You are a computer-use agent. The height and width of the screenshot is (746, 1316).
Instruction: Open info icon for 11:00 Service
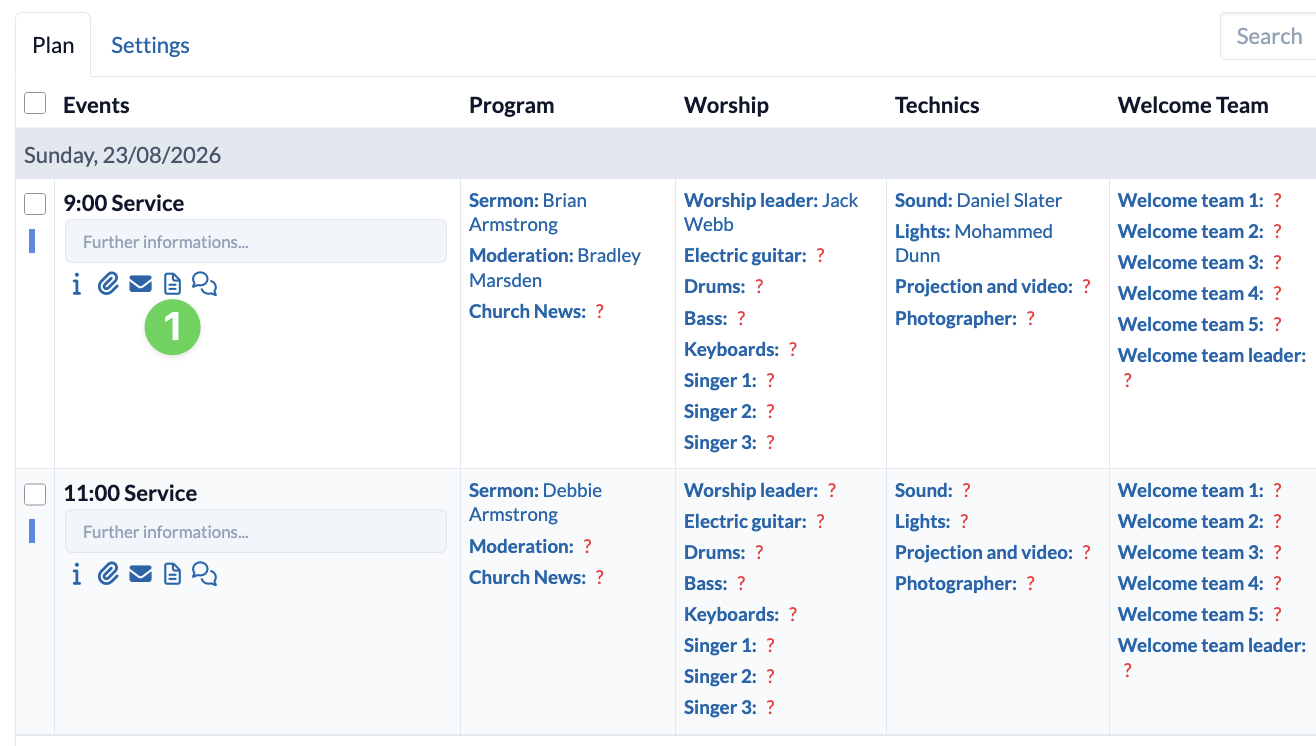click(x=77, y=574)
